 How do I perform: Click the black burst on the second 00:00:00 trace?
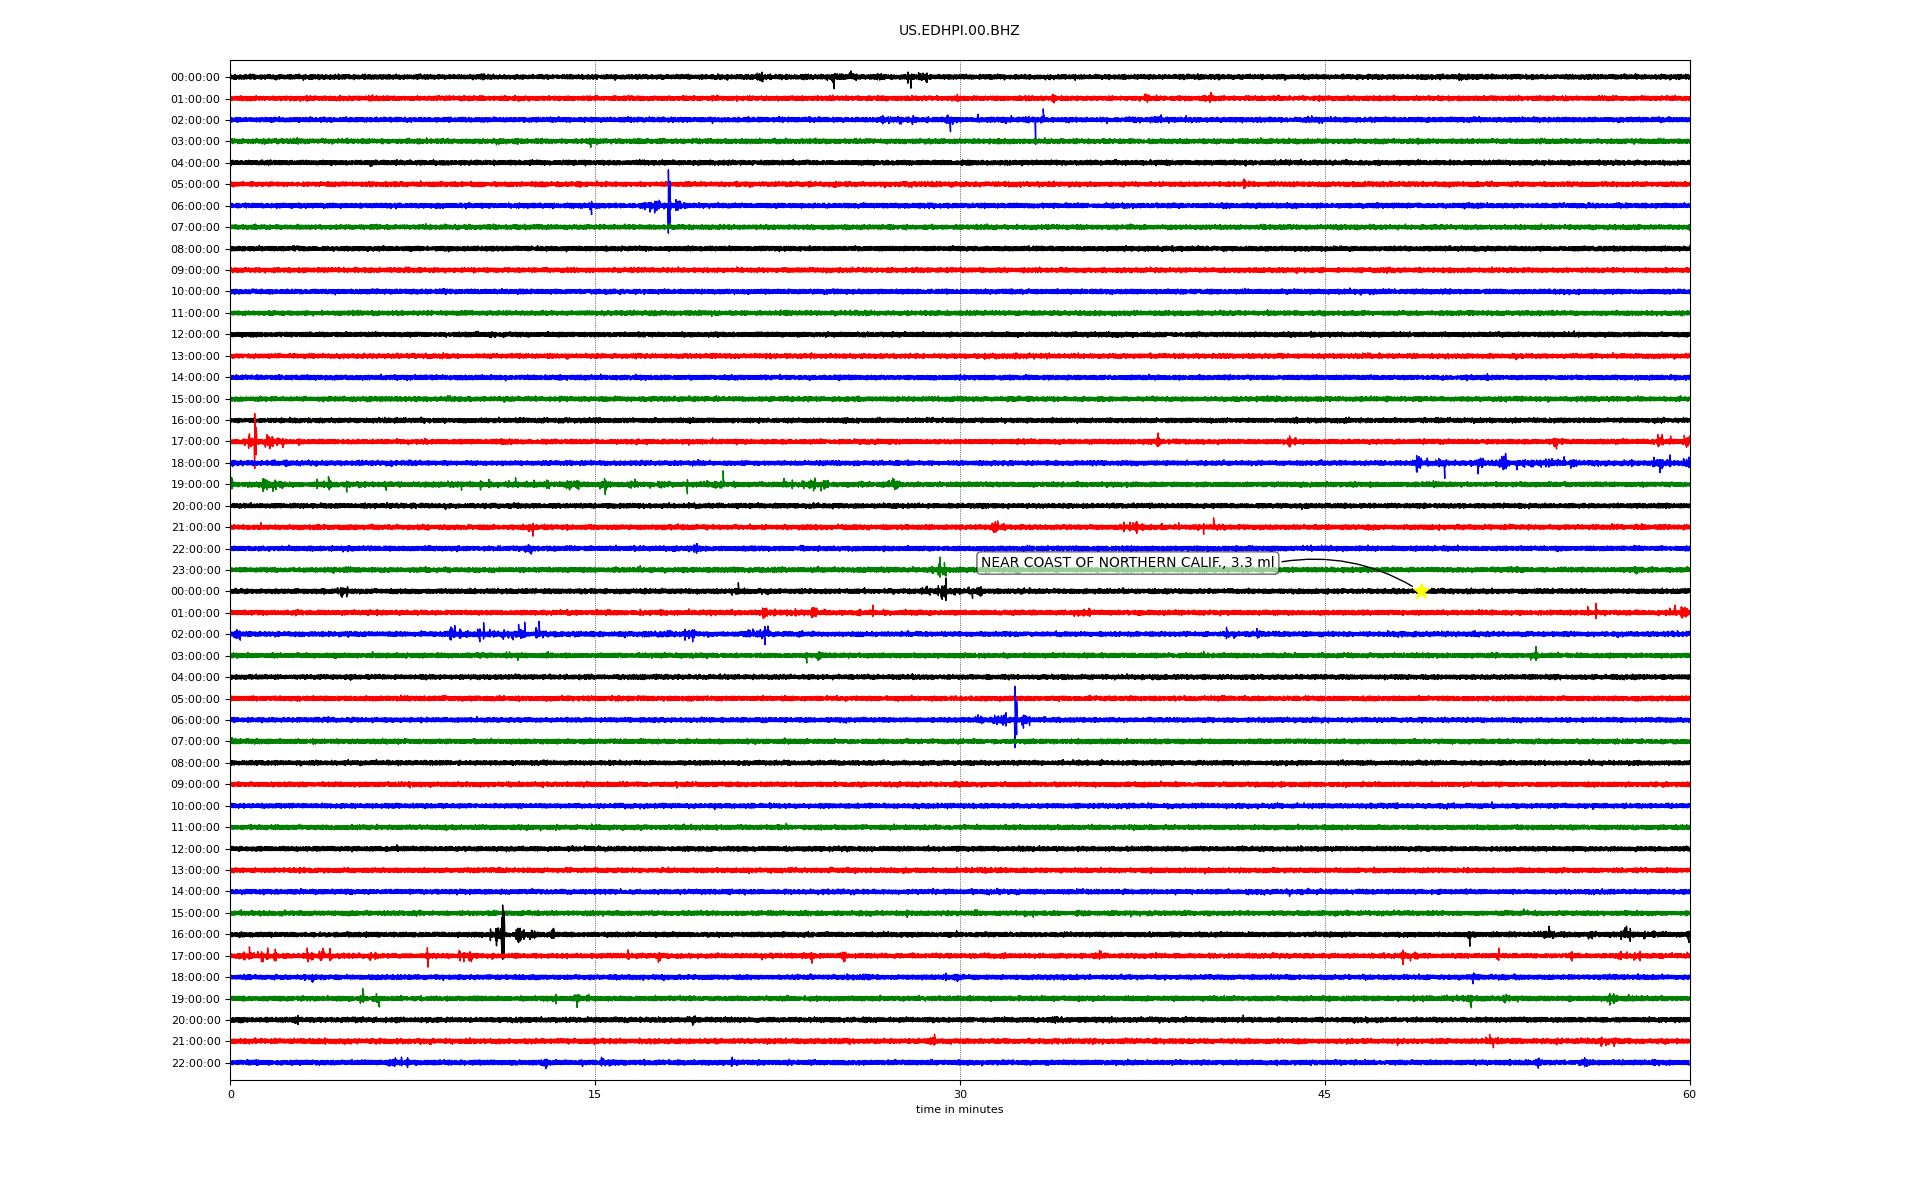point(944,590)
